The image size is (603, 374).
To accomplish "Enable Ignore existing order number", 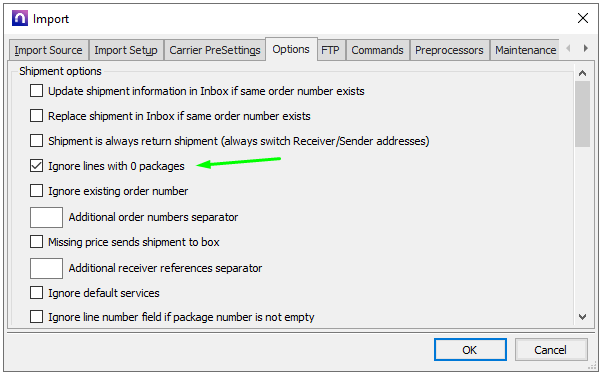I will click(37, 191).
